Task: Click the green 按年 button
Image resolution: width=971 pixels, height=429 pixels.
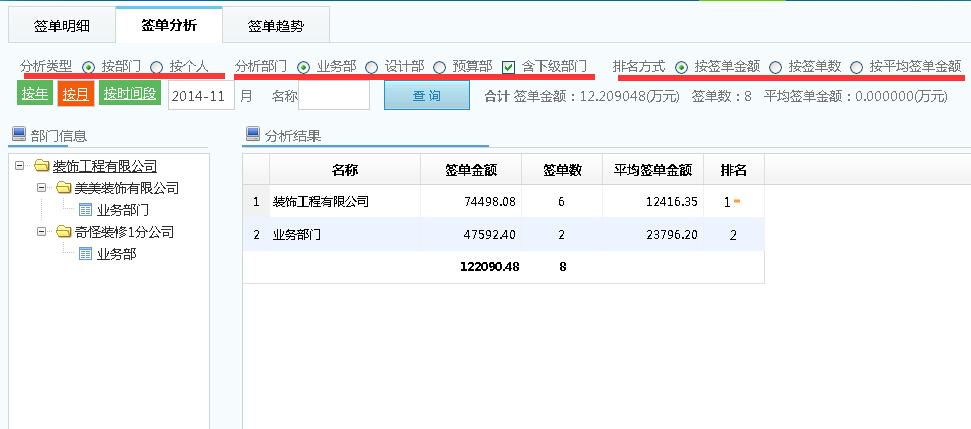Action: (34, 94)
